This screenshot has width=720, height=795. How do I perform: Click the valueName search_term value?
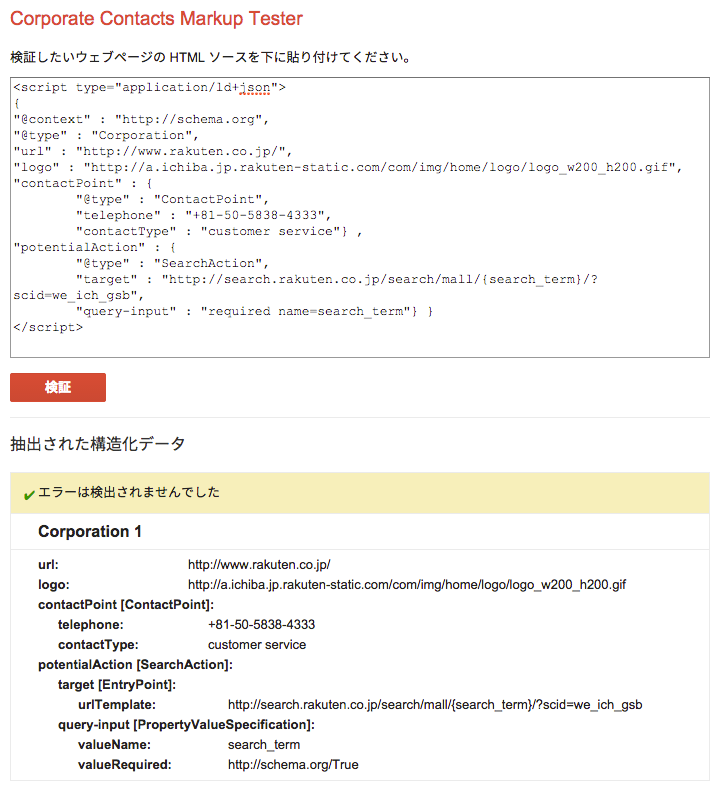point(264,745)
